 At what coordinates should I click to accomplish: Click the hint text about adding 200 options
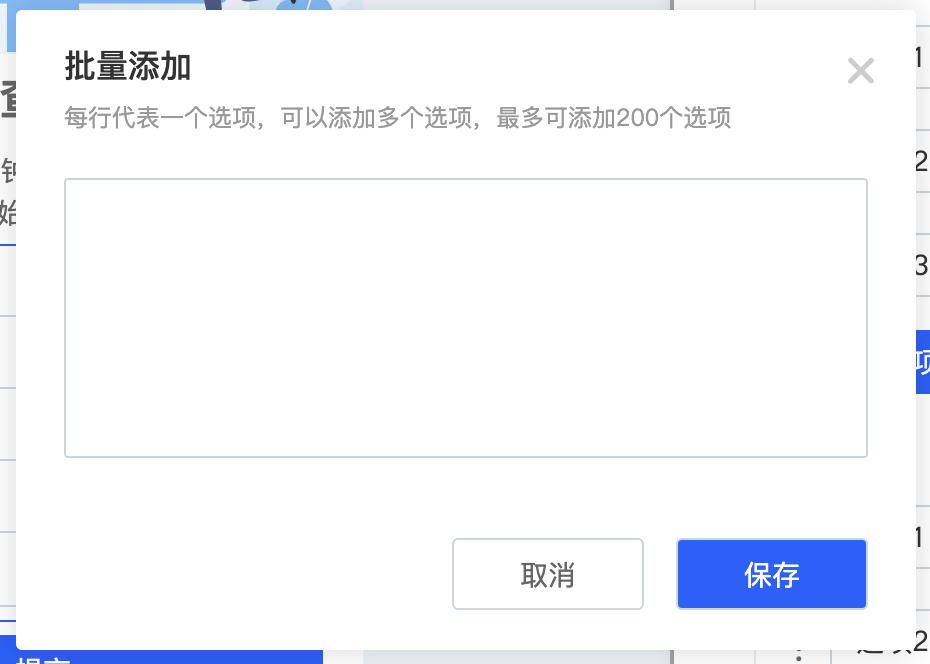[397, 117]
